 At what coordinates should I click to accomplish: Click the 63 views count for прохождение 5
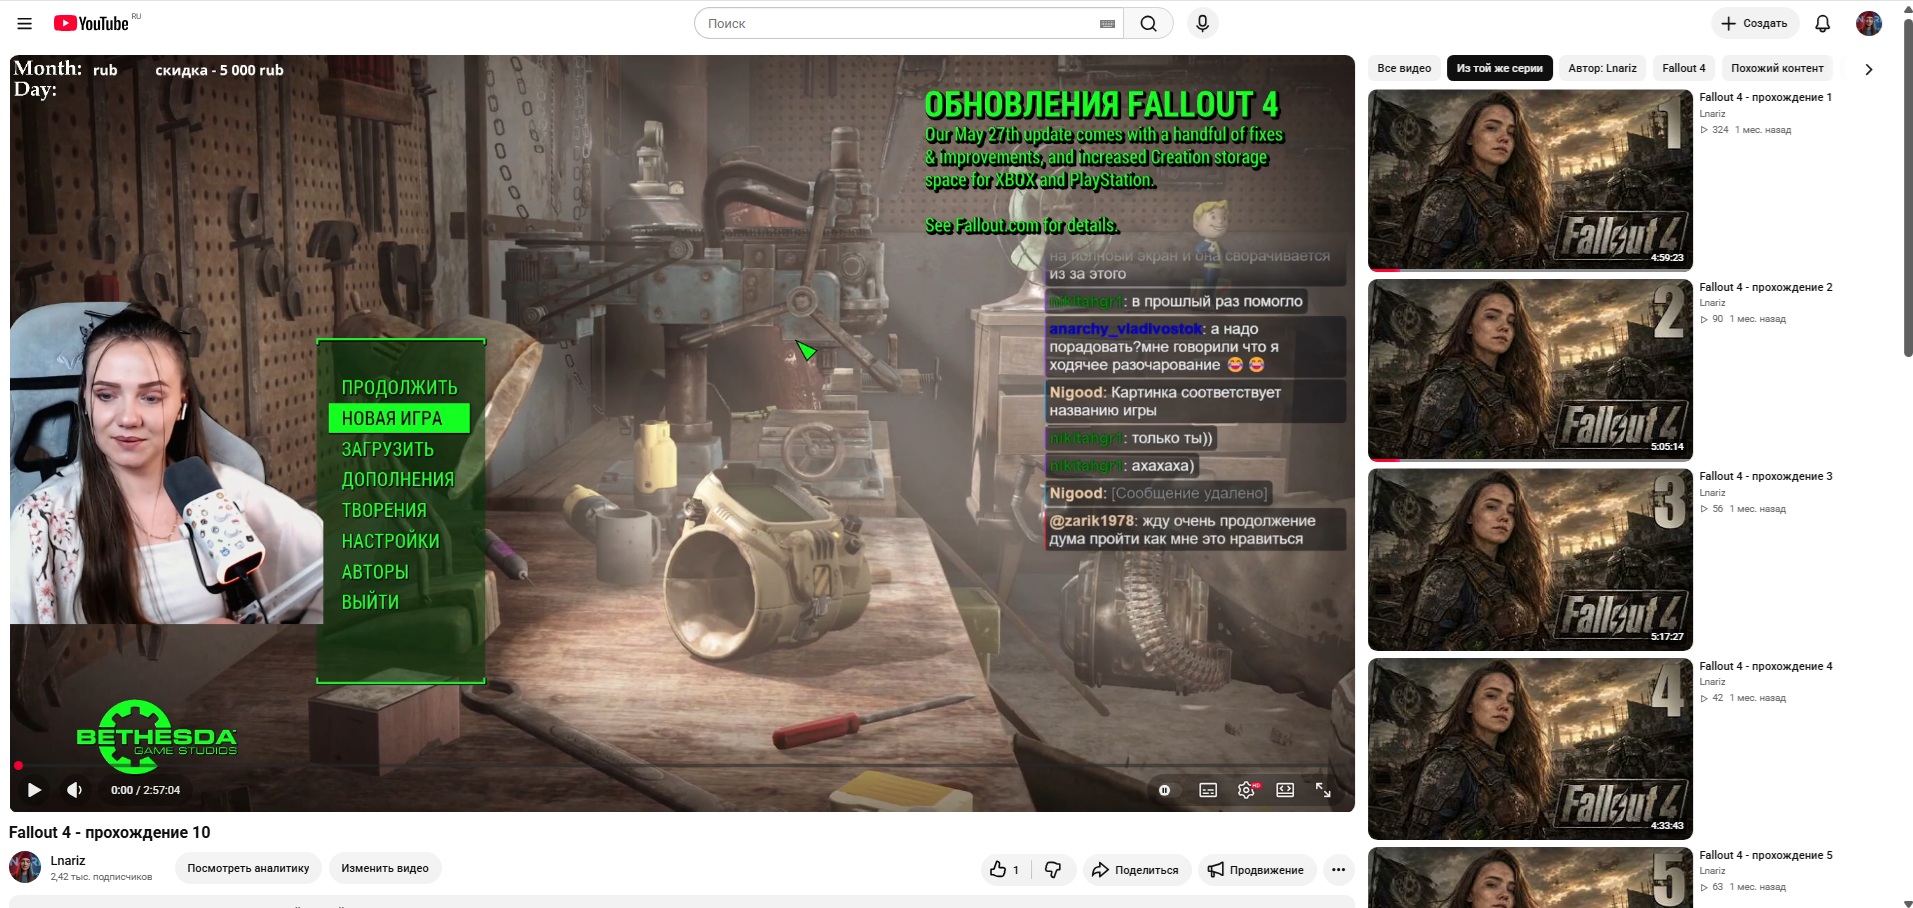point(1712,887)
